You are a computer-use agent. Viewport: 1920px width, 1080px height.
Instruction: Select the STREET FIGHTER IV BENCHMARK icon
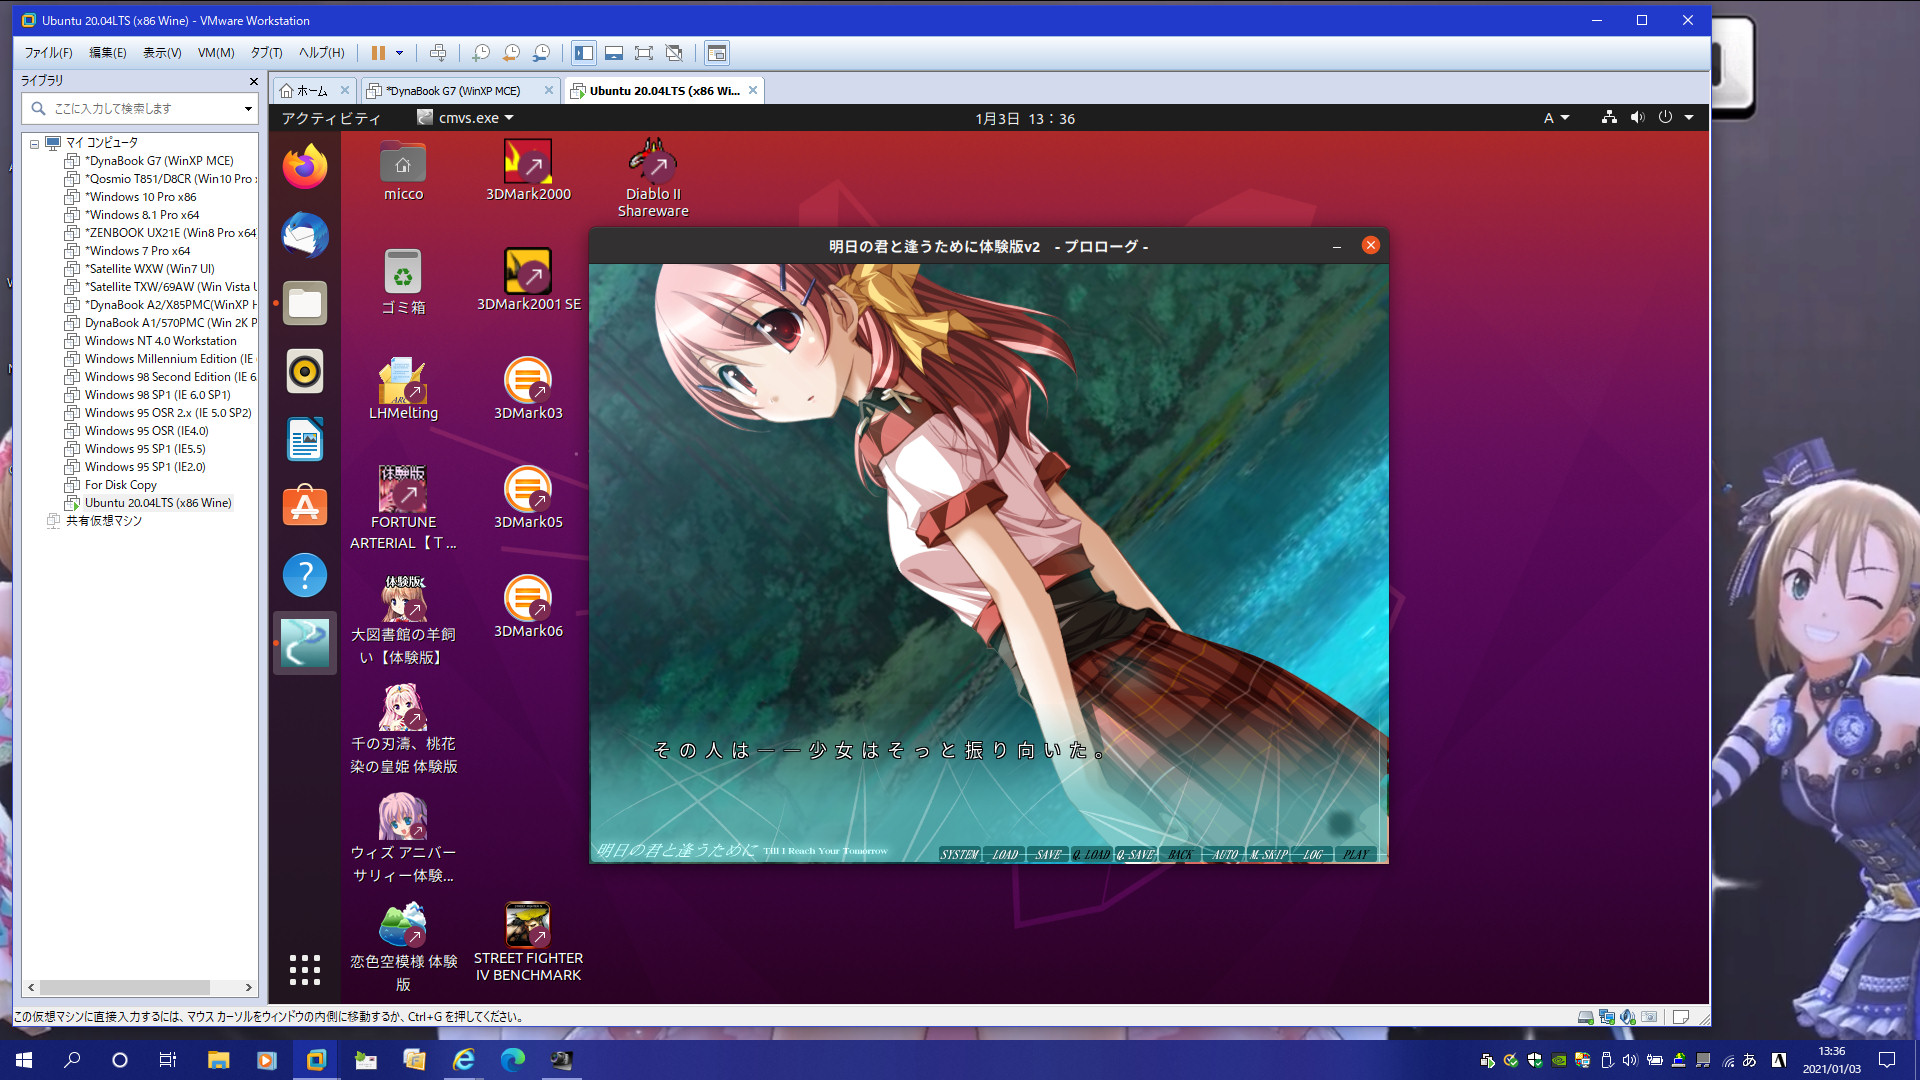[528, 943]
